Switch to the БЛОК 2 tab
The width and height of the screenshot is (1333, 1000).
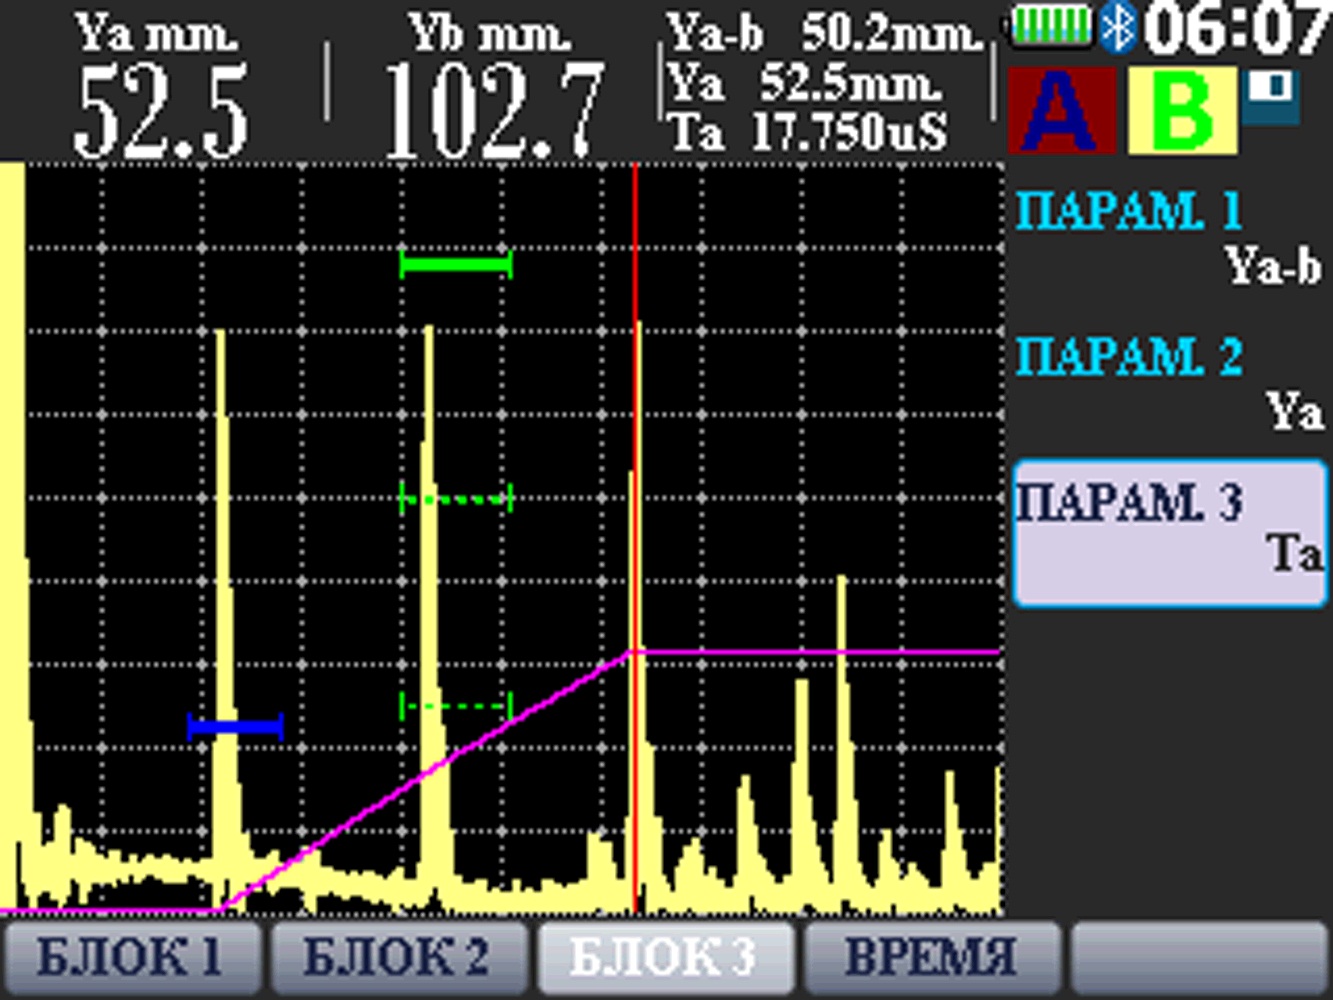[397, 957]
